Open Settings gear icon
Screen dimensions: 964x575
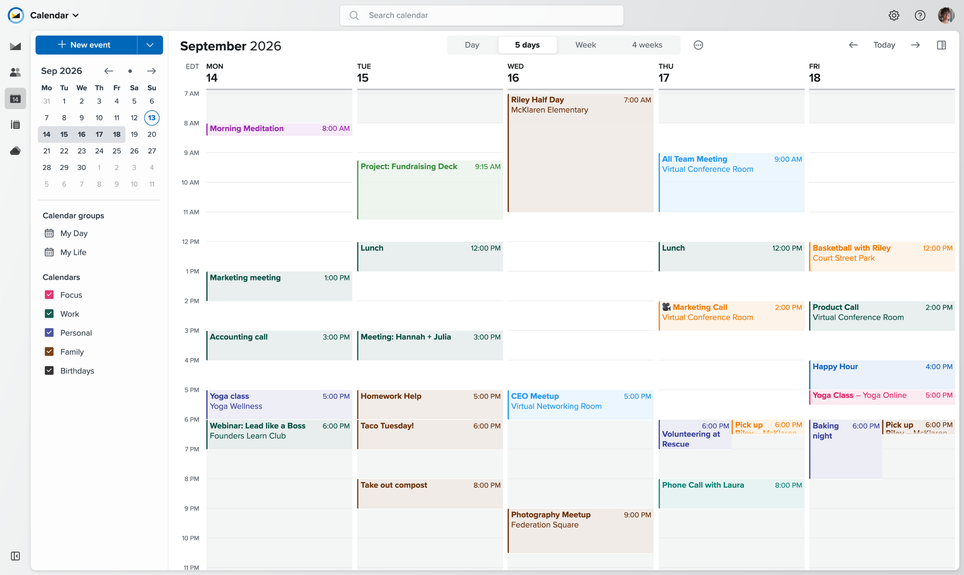coord(894,15)
